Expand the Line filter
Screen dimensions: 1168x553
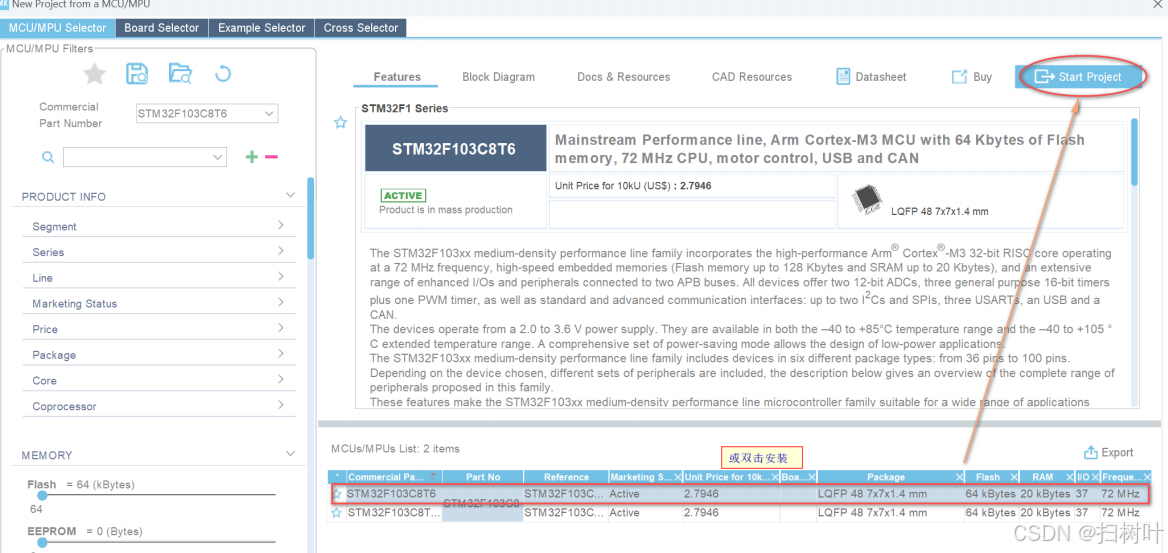click(x=281, y=276)
